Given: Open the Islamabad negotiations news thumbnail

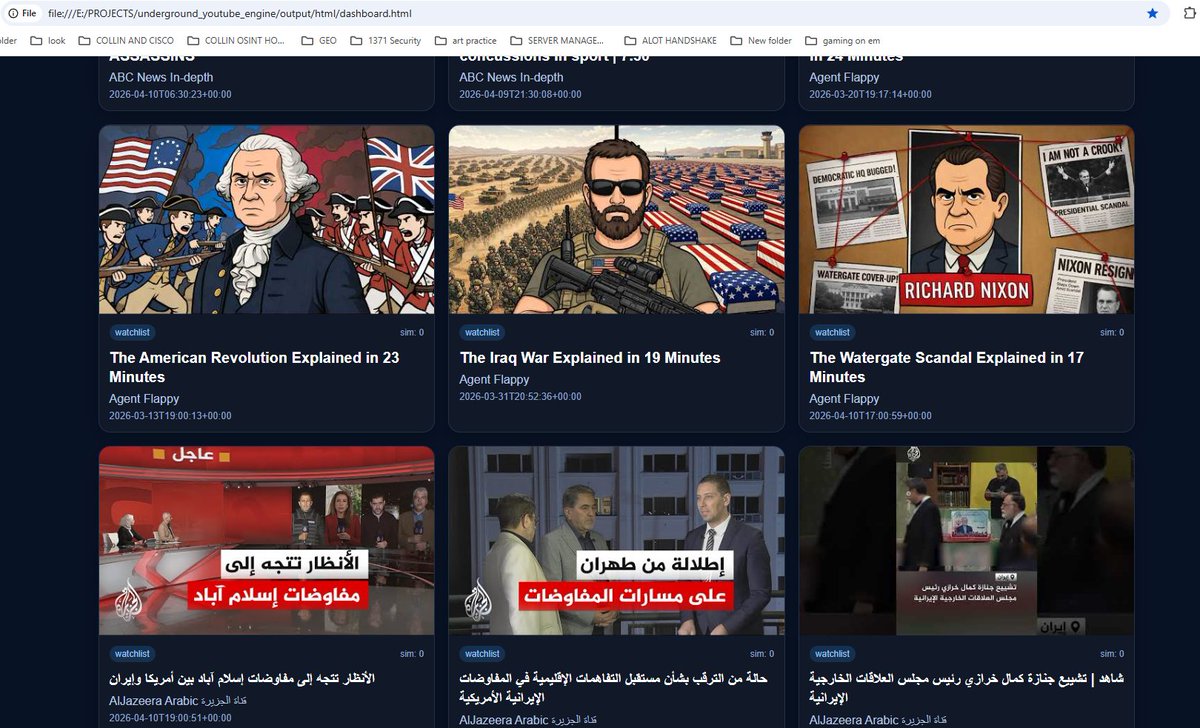Looking at the screenshot, I should [x=267, y=541].
